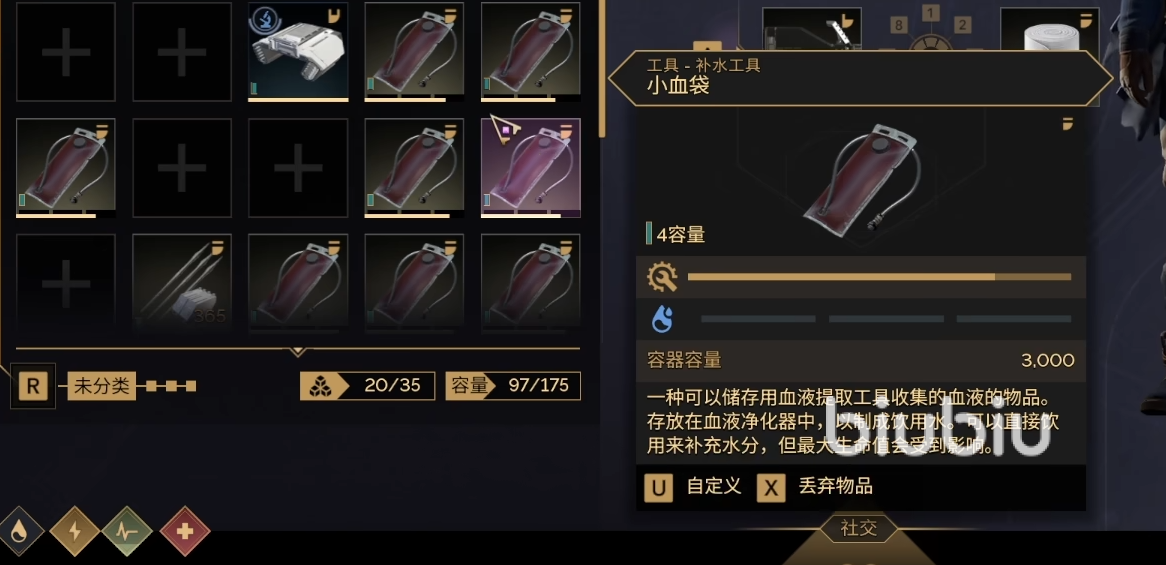Click the durability progress bar

click(x=879, y=277)
